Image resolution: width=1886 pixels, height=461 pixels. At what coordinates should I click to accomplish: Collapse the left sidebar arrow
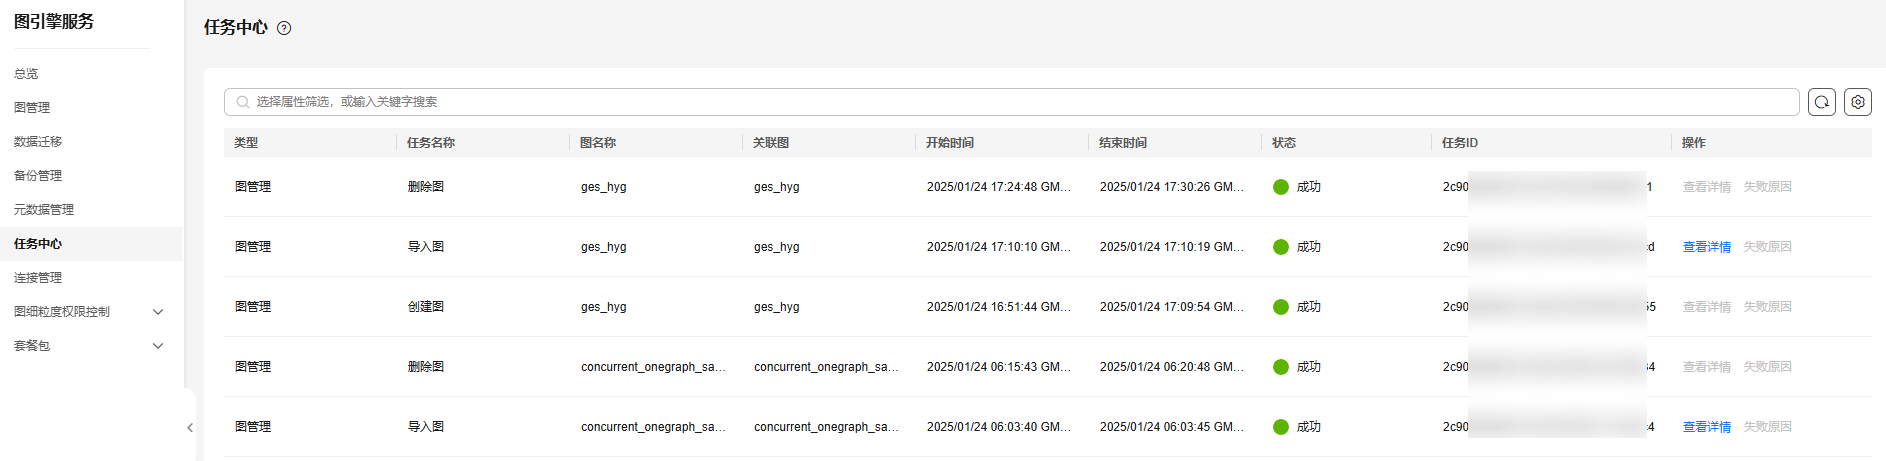click(190, 428)
